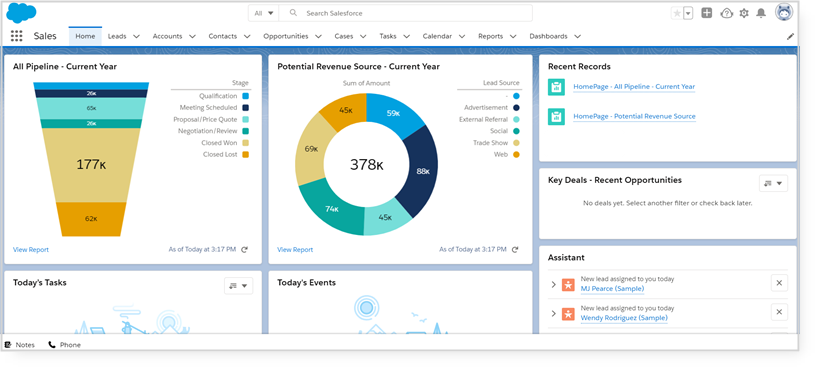
Task: Expand the Wendy Rodriguez assistant item
Action: (554, 313)
